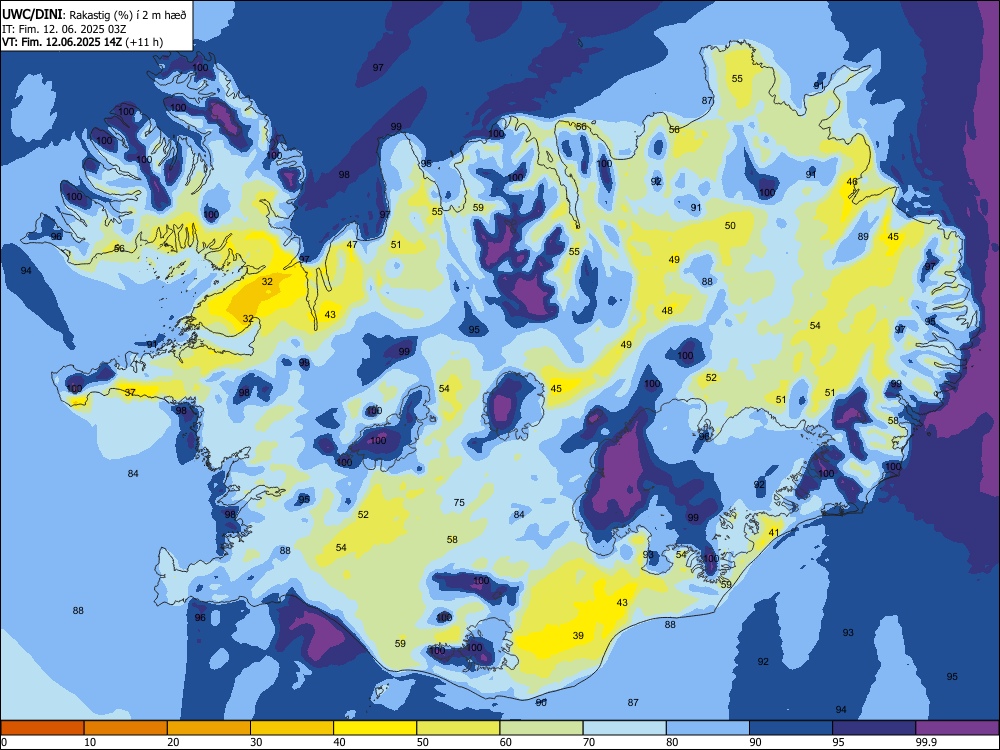The width and height of the screenshot is (1000, 750).
Task: Click the humidity value '75' on the map
Action: (459, 503)
